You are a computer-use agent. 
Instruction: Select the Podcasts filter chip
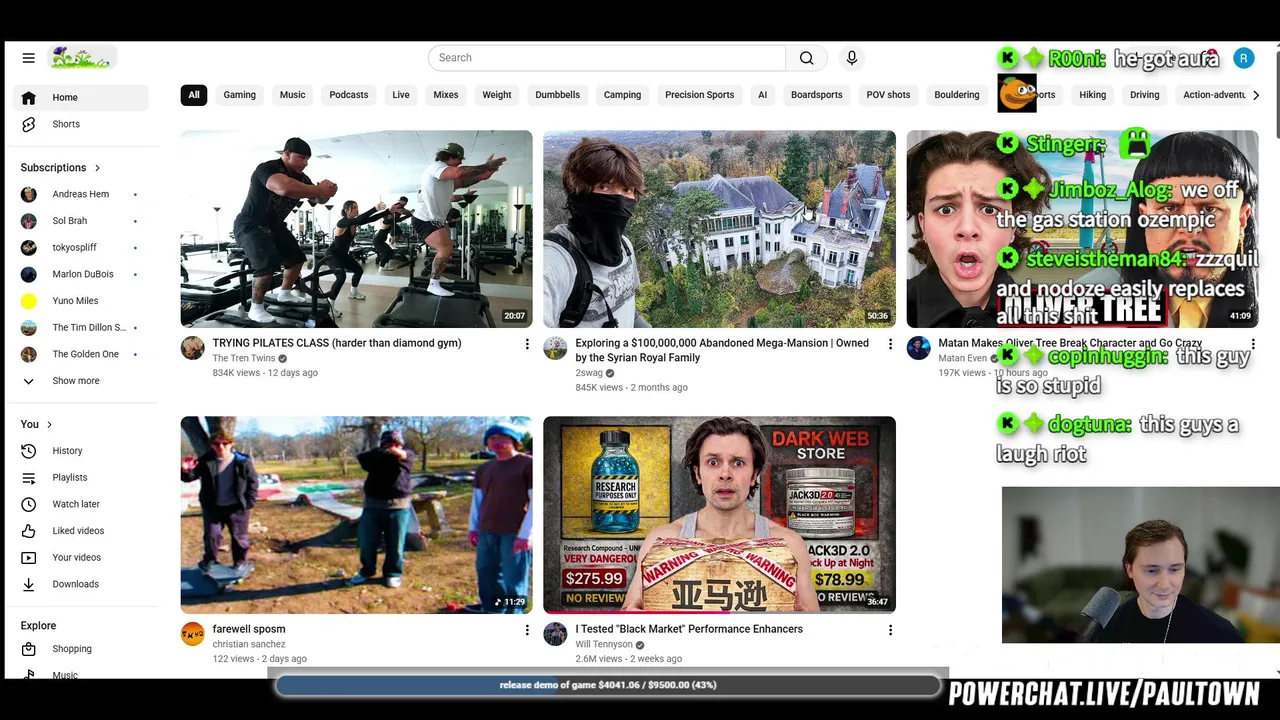(x=349, y=95)
